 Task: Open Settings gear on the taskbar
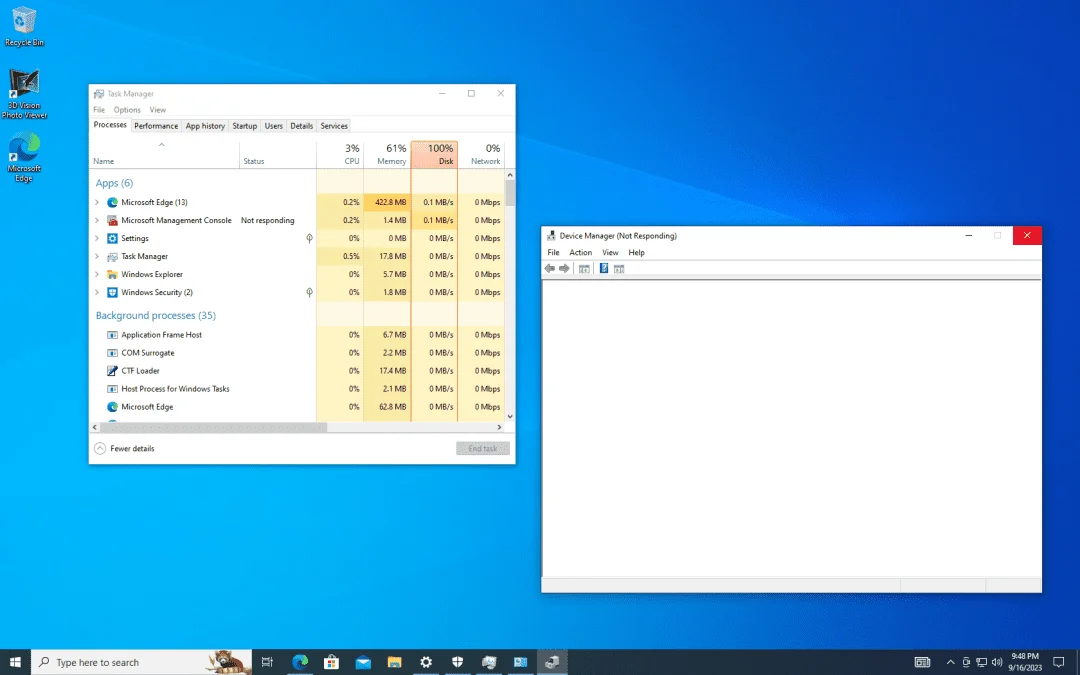tap(426, 662)
